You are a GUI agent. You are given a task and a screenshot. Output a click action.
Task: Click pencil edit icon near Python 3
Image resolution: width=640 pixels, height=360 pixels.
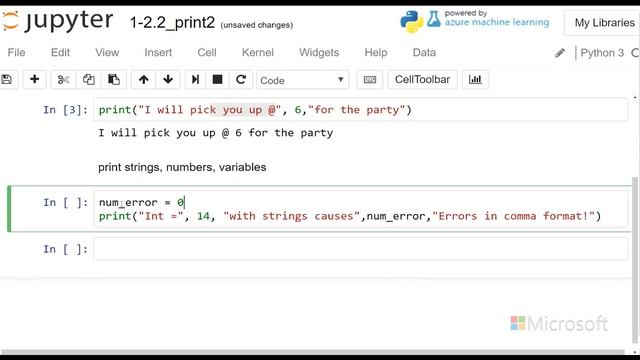(x=560, y=53)
